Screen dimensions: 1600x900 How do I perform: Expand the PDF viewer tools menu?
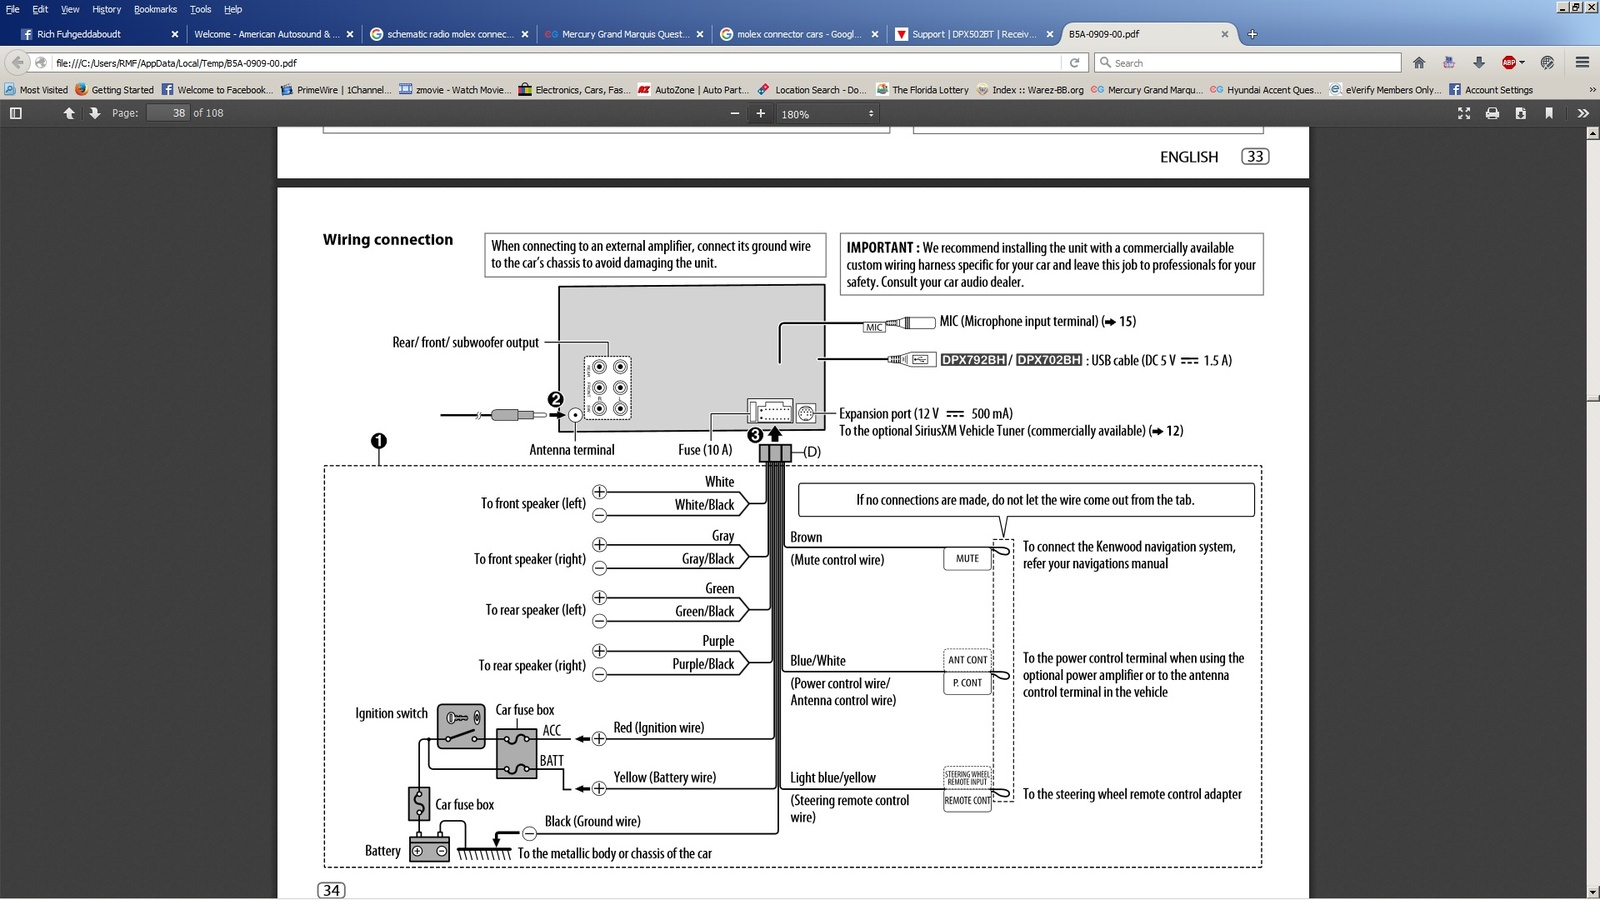(1583, 113)
